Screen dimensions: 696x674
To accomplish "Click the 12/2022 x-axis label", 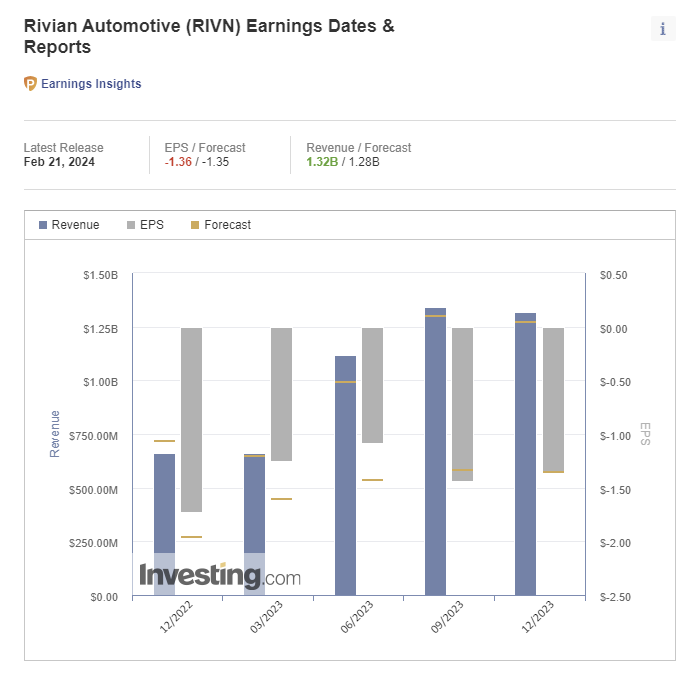I will click(176, 616).
